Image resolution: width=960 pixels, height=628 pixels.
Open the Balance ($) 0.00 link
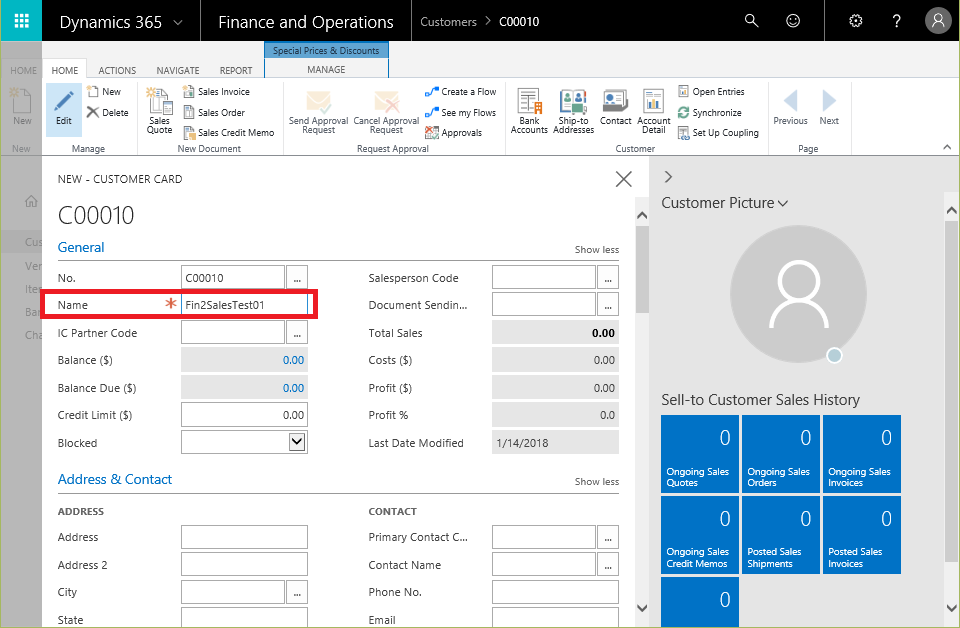(293, 361)
